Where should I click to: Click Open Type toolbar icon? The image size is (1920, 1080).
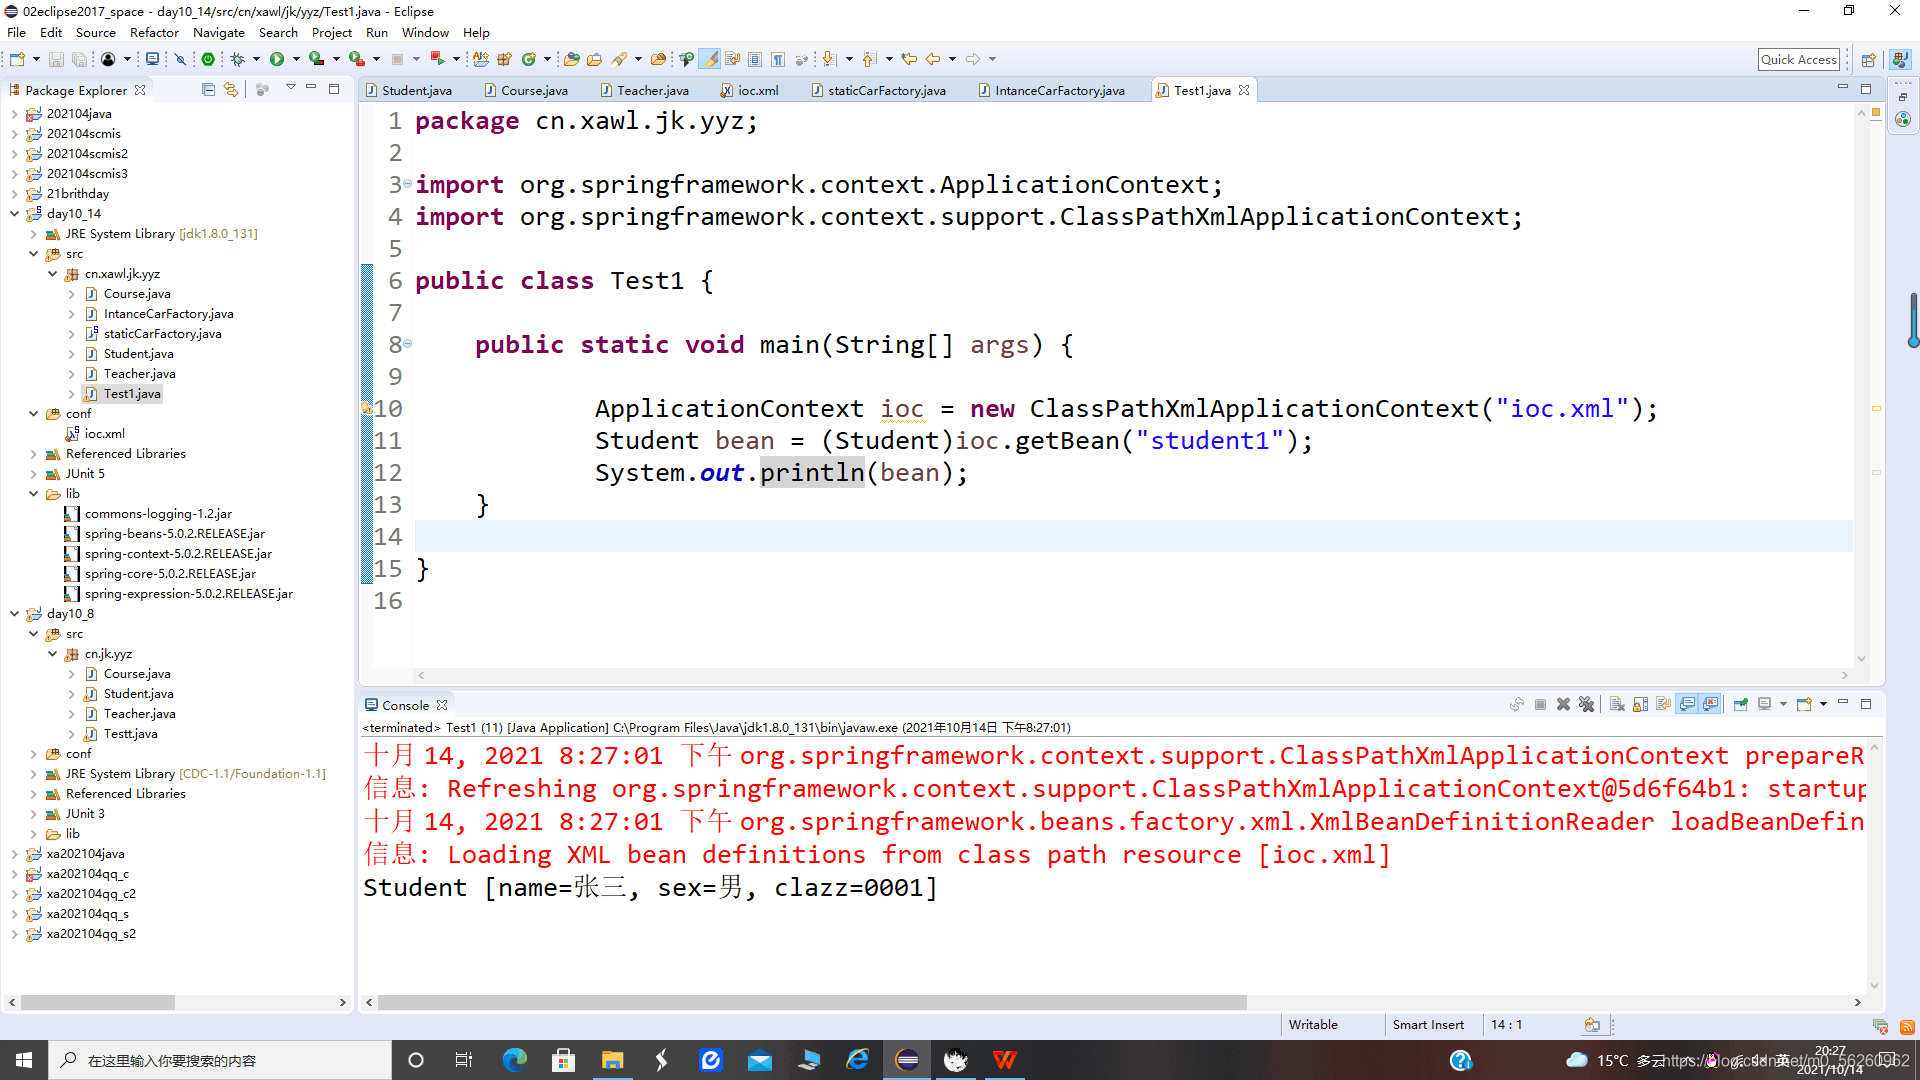(572, 59)
